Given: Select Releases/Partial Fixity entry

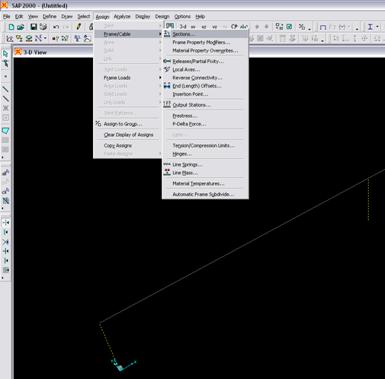Looking at the screenshot, I should pyautogui.click(x=205, y=61).
